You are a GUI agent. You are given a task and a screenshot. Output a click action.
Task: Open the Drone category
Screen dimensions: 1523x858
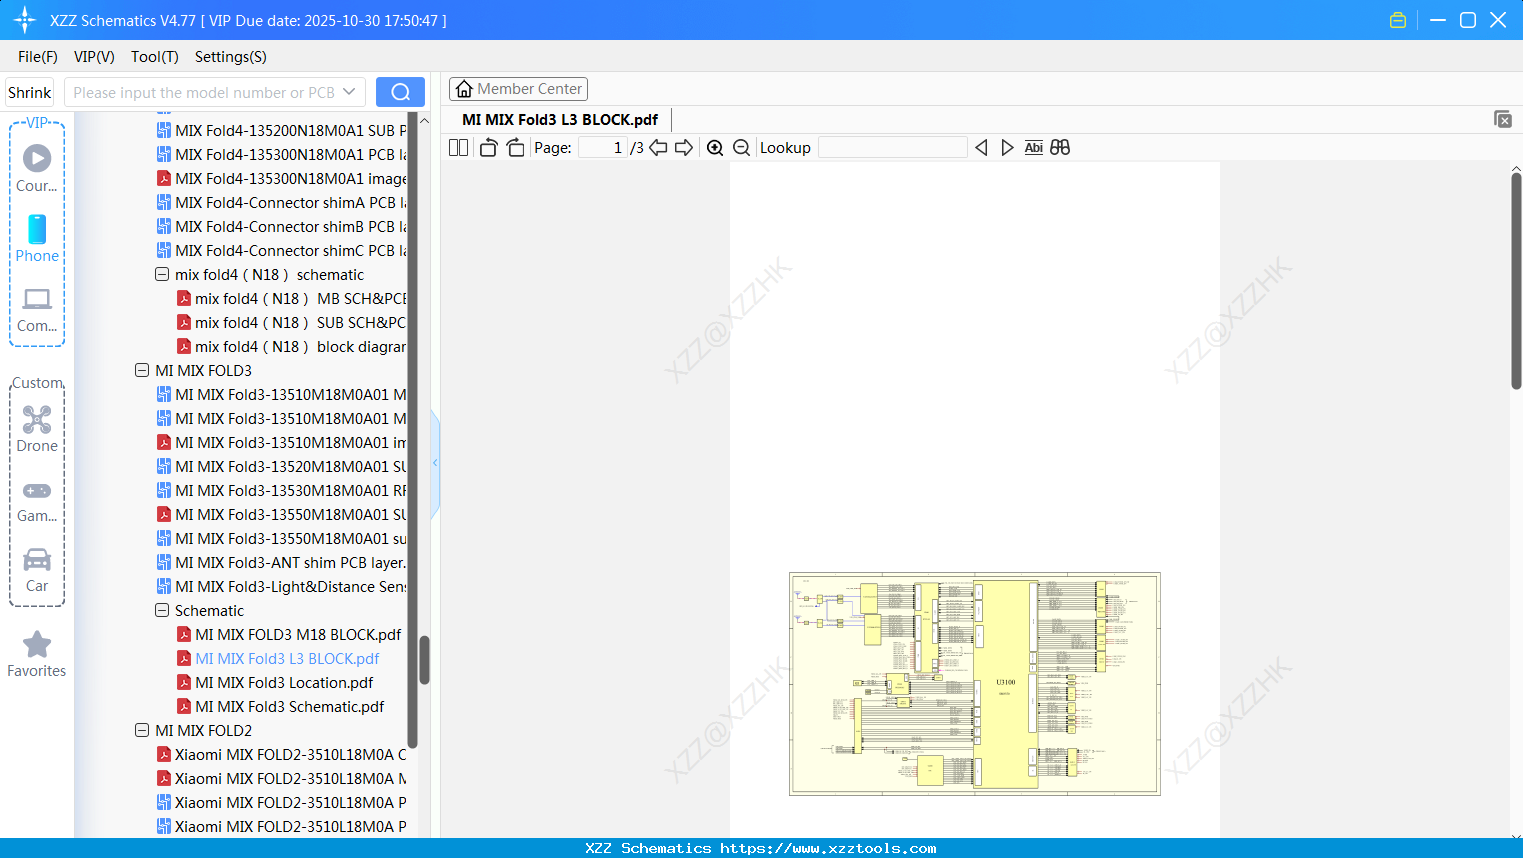point(37,429)
